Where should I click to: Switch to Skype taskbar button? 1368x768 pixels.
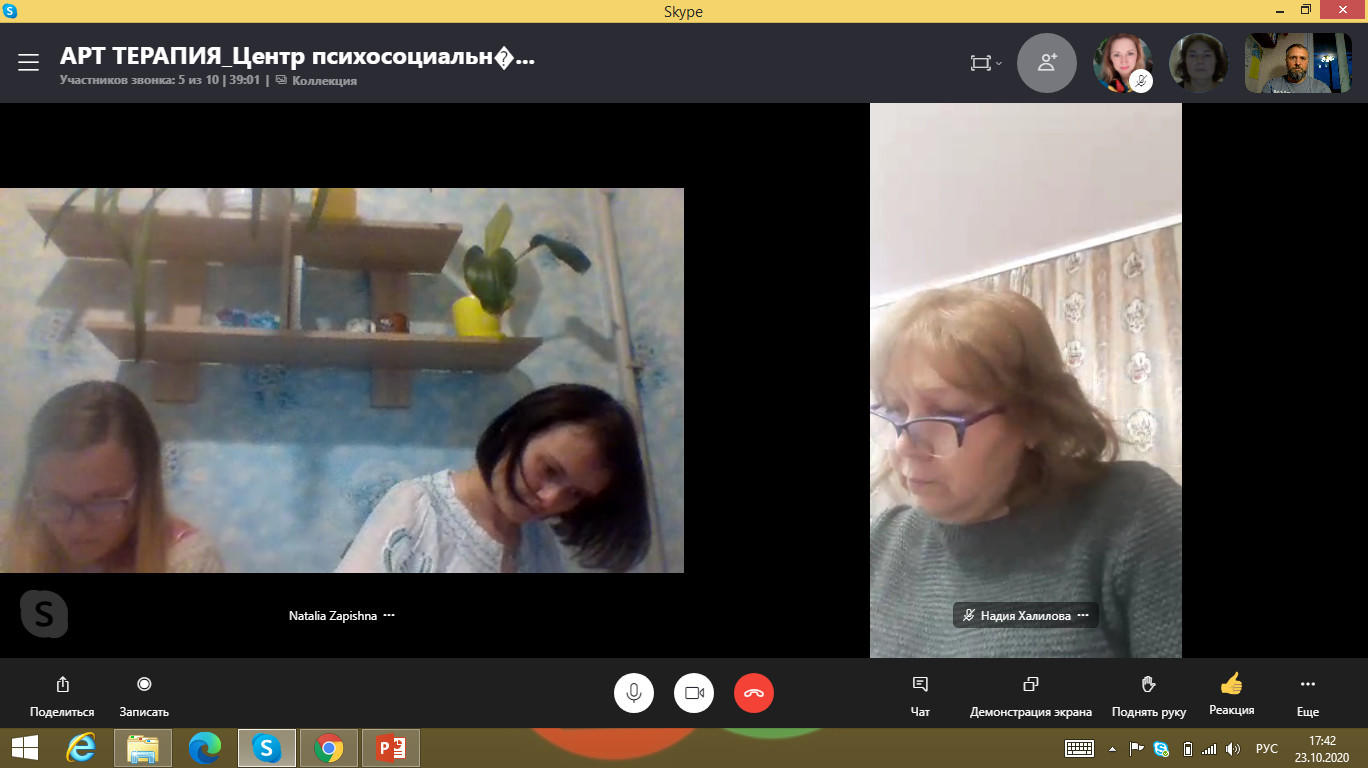pyautogui.click(x=266, y=748)
